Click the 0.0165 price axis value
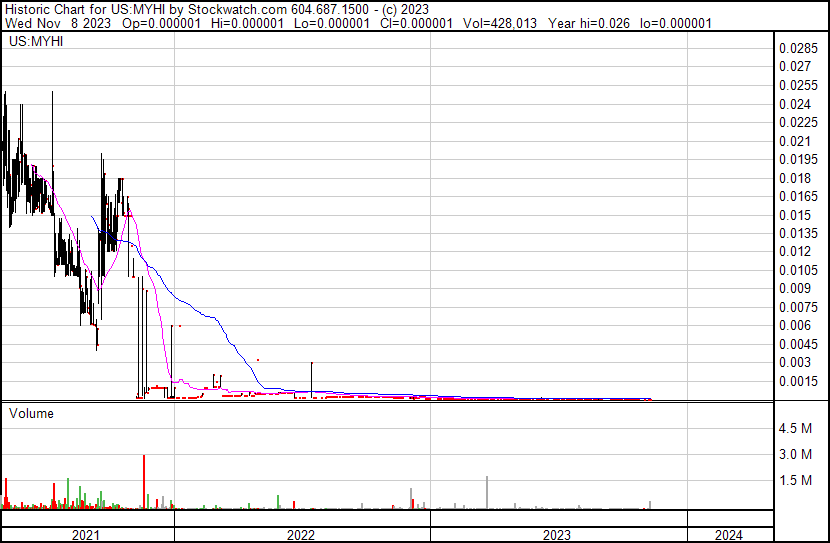The width and height of the screenshot is (830, 543). click(798, 196)
